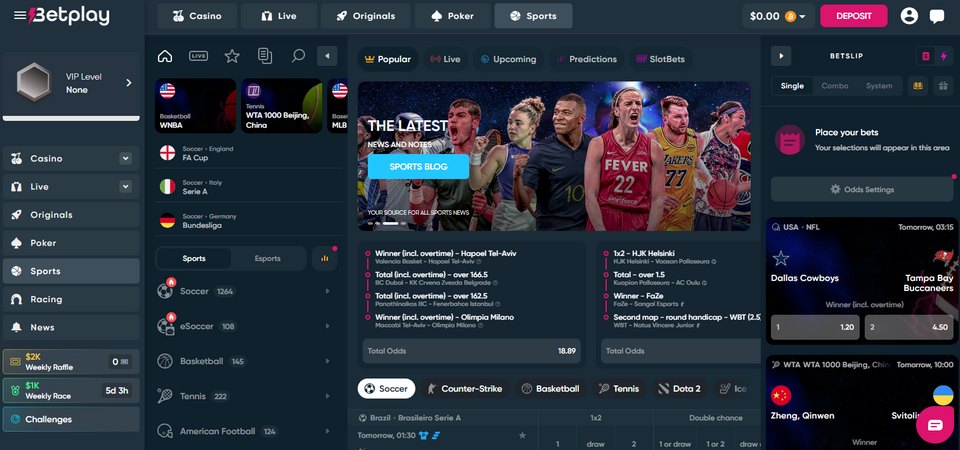
Task: Switch to the Upcoming tab
Action: coord(508,59)
